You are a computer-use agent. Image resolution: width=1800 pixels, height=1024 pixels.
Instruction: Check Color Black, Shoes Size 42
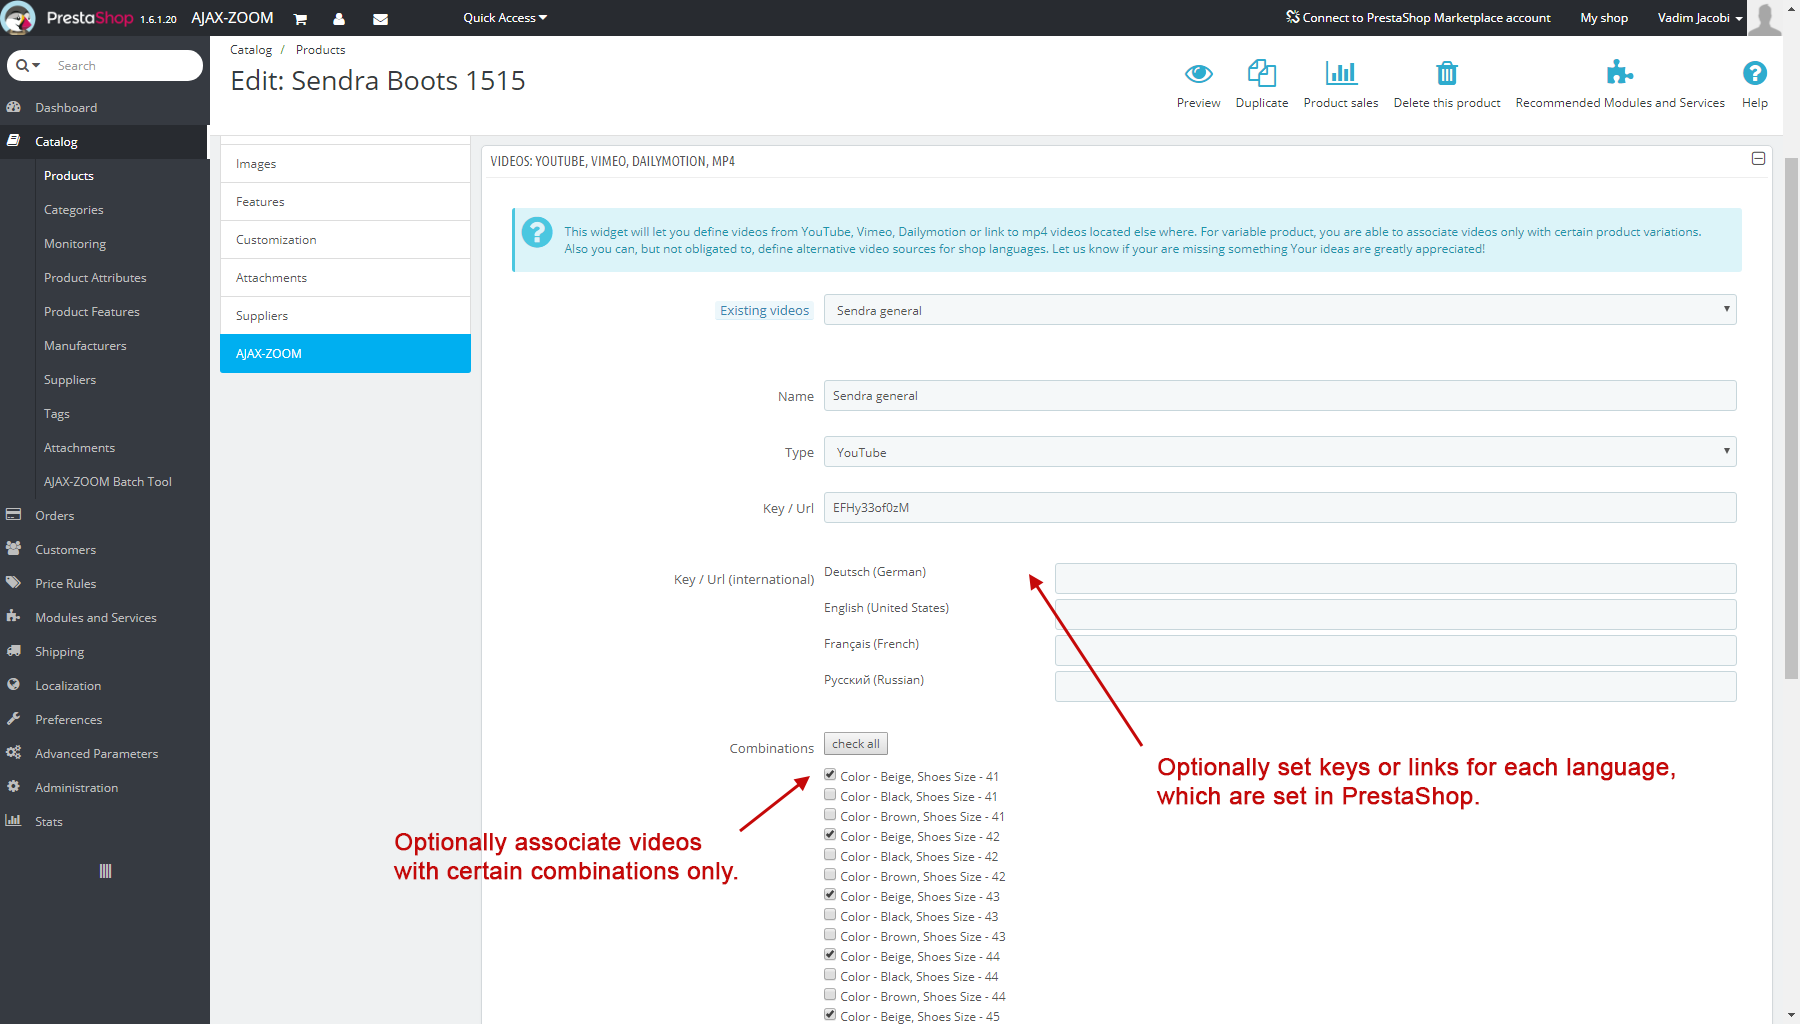[830, 855]
